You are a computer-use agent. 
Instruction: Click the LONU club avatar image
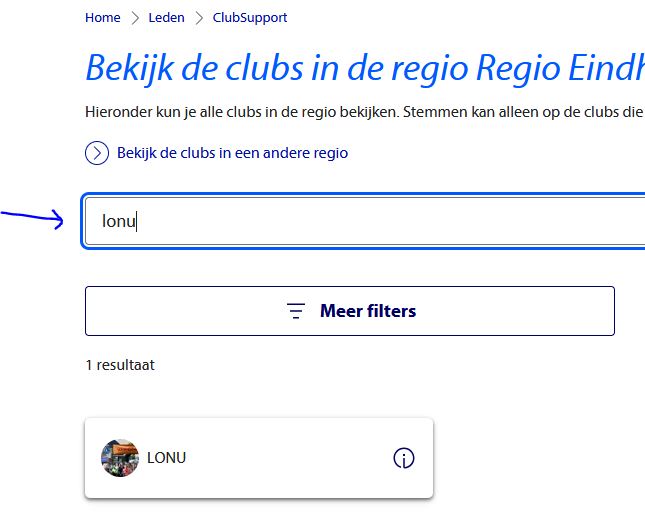[x=120, y=458]
